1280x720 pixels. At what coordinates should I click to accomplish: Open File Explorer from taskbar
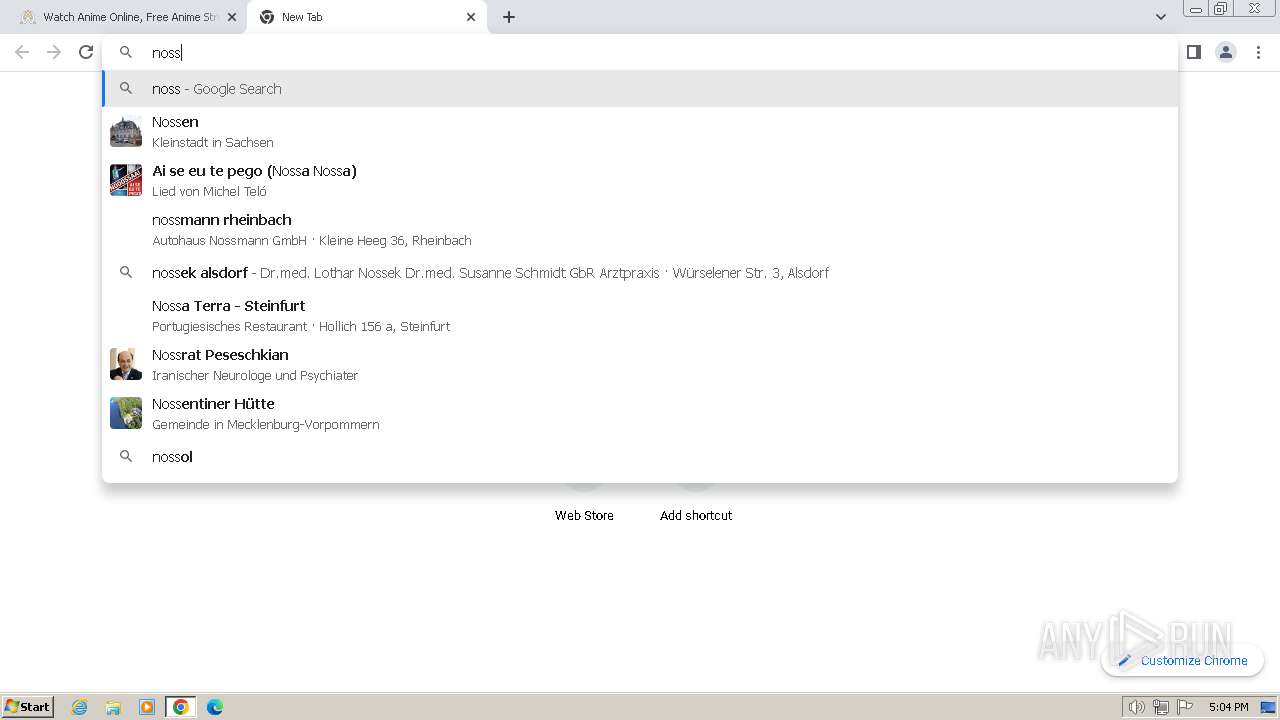click(113, 707)
